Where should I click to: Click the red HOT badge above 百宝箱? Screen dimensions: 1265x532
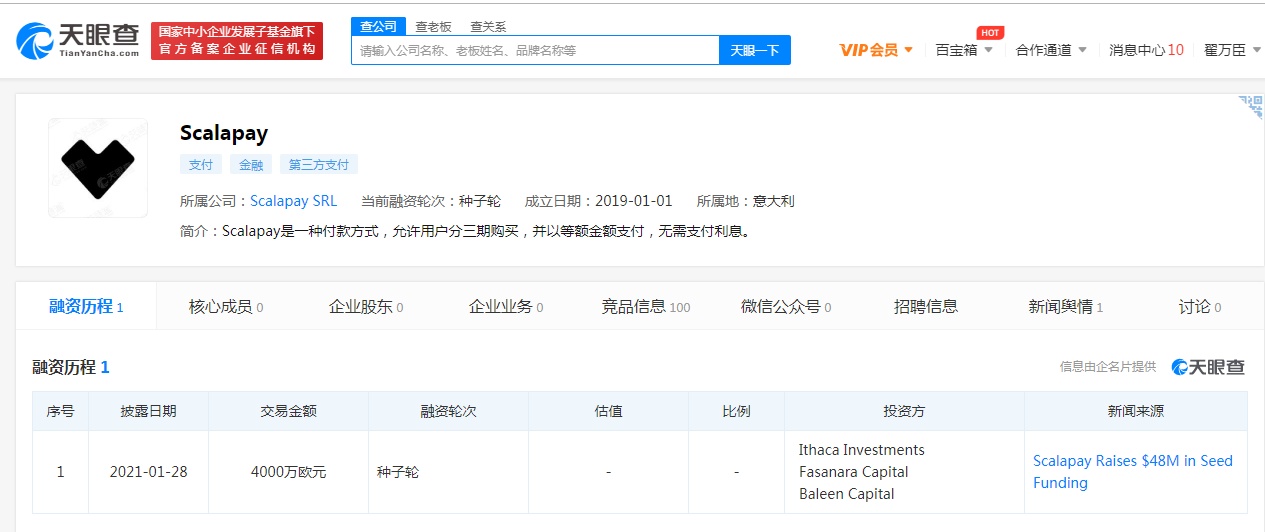point(990,33)
